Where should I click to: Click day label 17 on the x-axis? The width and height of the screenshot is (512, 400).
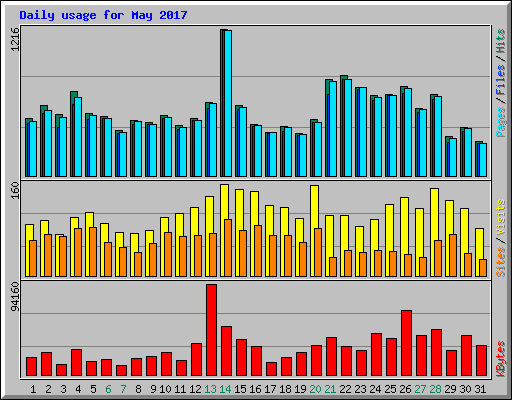[x=270, y=389]
